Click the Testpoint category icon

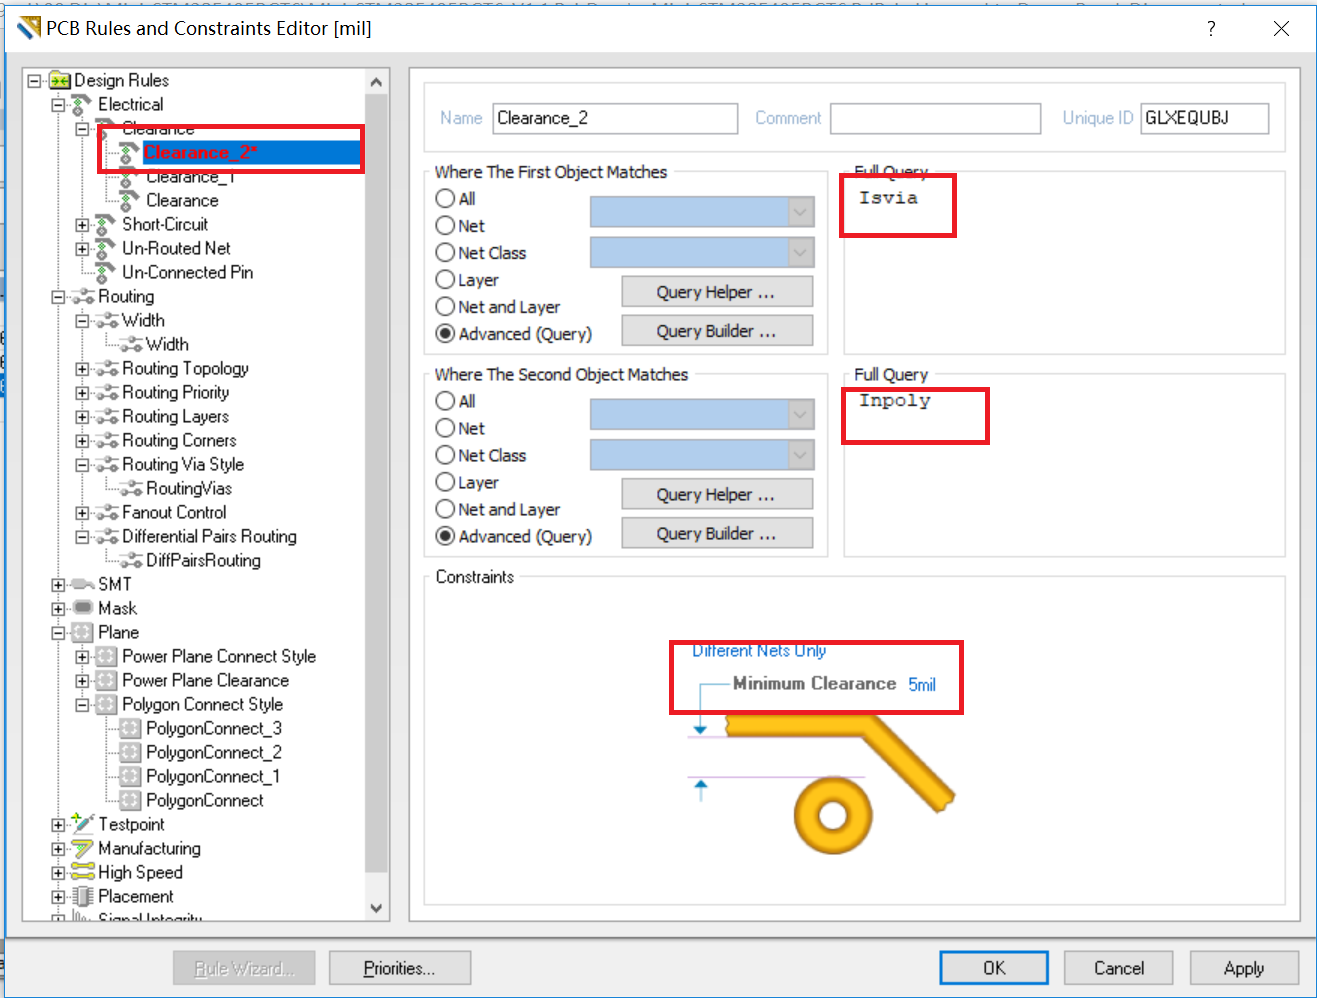pos(83,824)
